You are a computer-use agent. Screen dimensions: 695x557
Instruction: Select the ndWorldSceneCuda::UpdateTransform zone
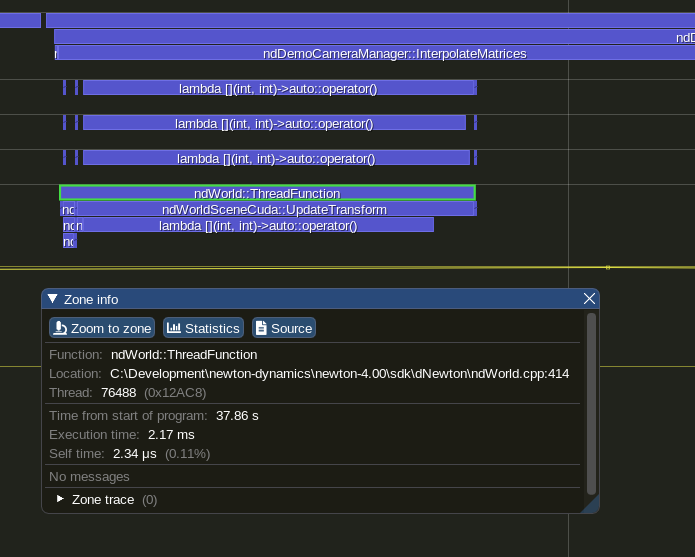274,209
